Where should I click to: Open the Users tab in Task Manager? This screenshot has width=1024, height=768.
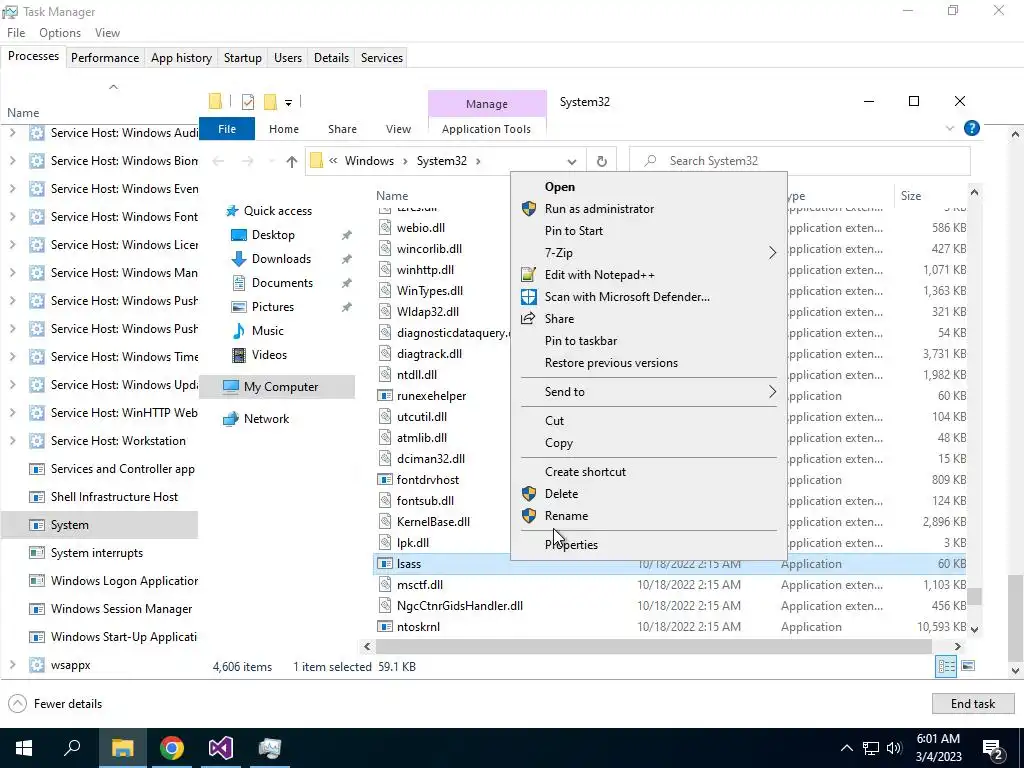point(288,57)
